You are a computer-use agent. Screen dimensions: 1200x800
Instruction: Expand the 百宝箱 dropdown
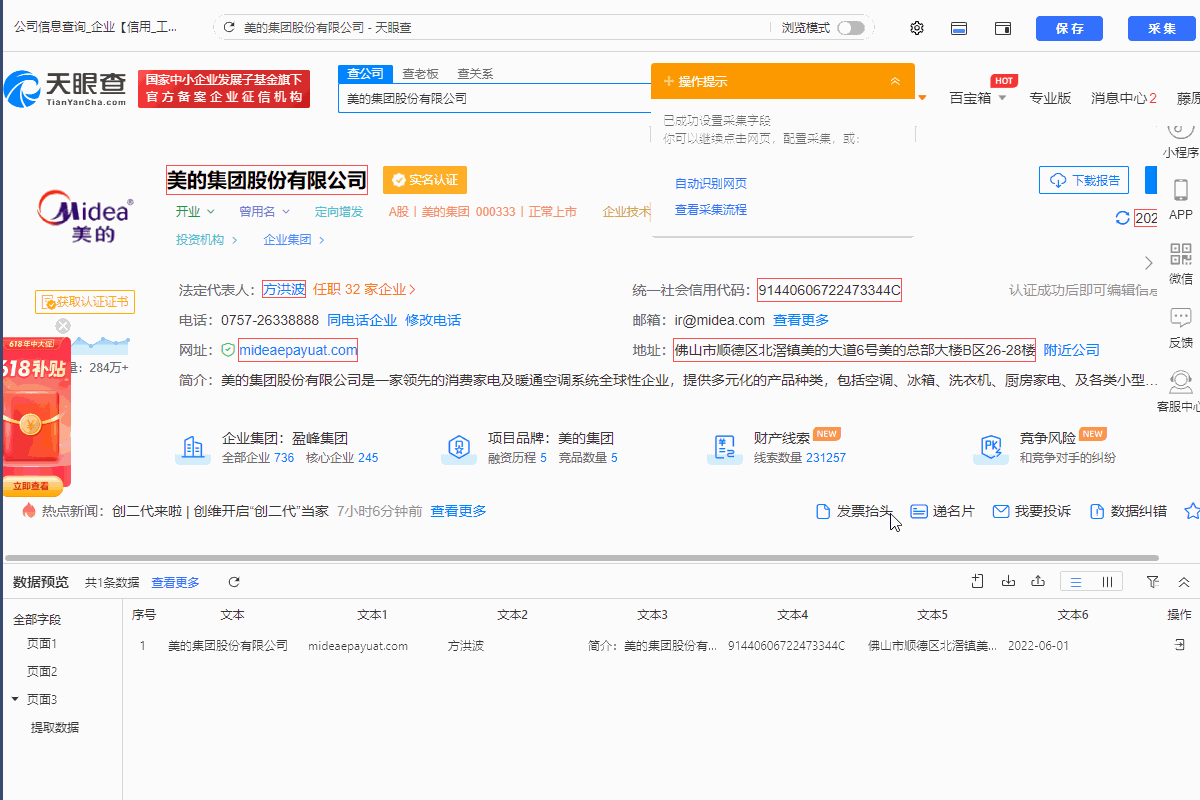978,98
